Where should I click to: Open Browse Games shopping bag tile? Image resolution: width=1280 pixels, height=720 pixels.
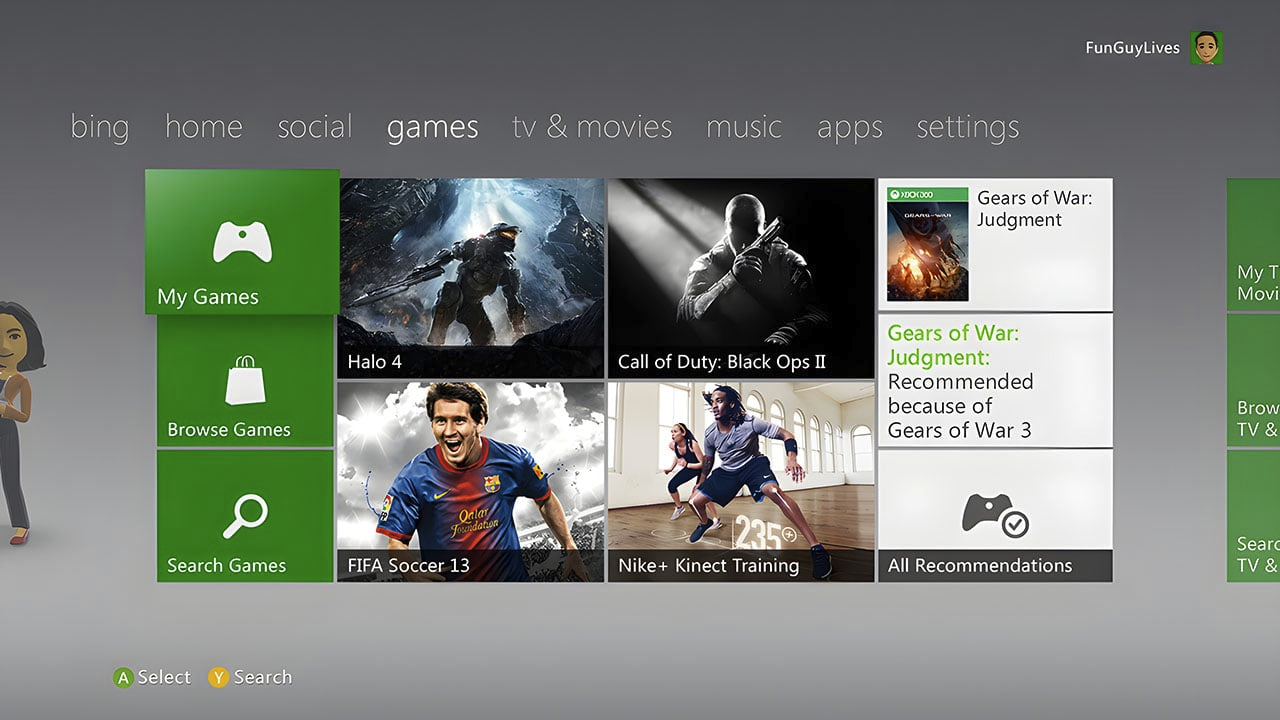coord(245,381)
